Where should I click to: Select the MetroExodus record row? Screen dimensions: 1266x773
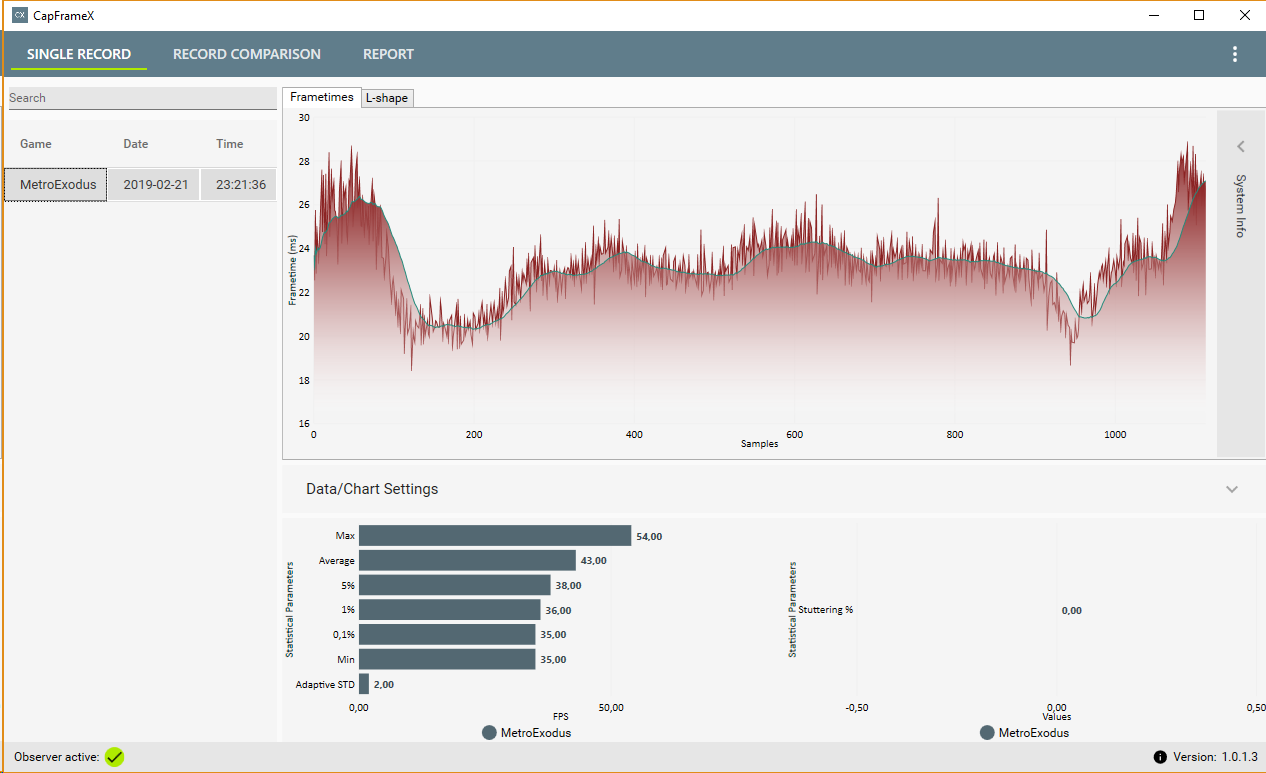[x=140, y=185]
